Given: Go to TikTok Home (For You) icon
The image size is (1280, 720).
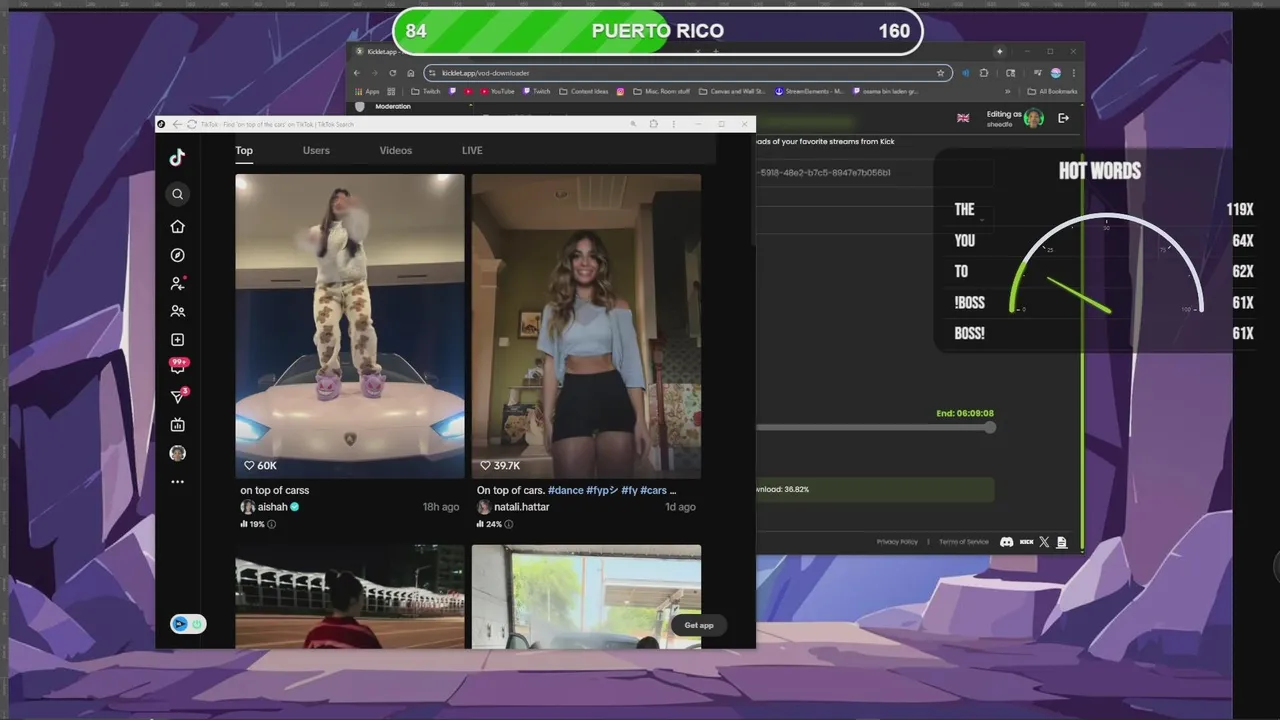Looking at the screenshot, I should [178, 227].
